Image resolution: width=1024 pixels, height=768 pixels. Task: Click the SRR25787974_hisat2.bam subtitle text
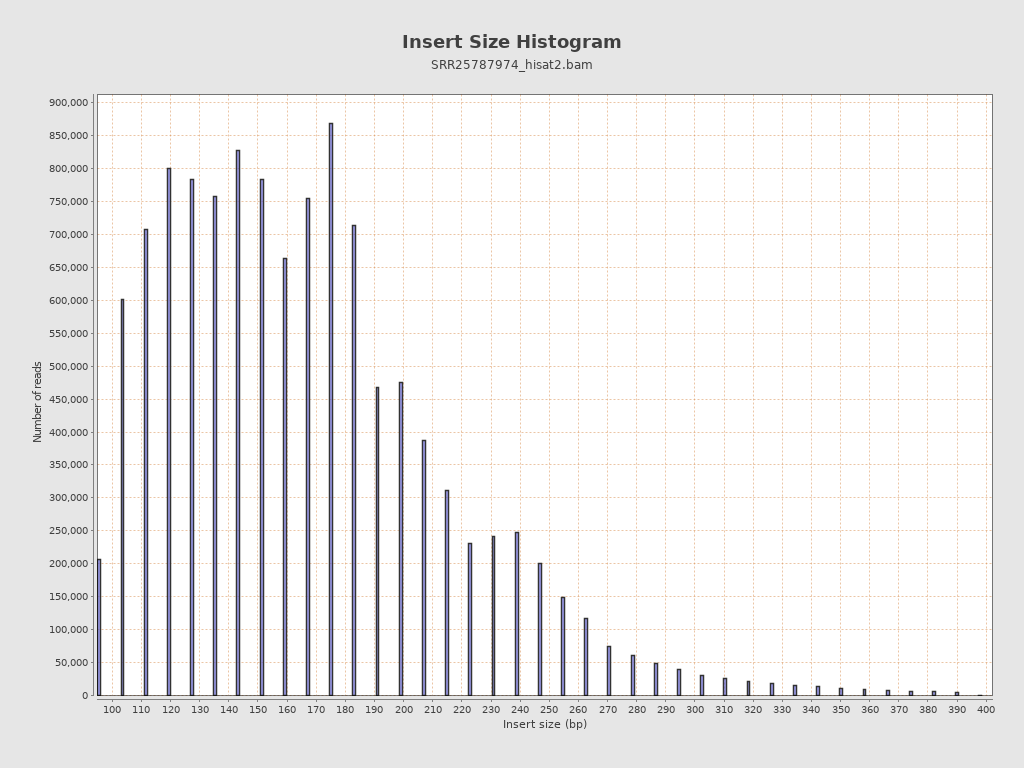pyautogui.click(x=511, y=65)
